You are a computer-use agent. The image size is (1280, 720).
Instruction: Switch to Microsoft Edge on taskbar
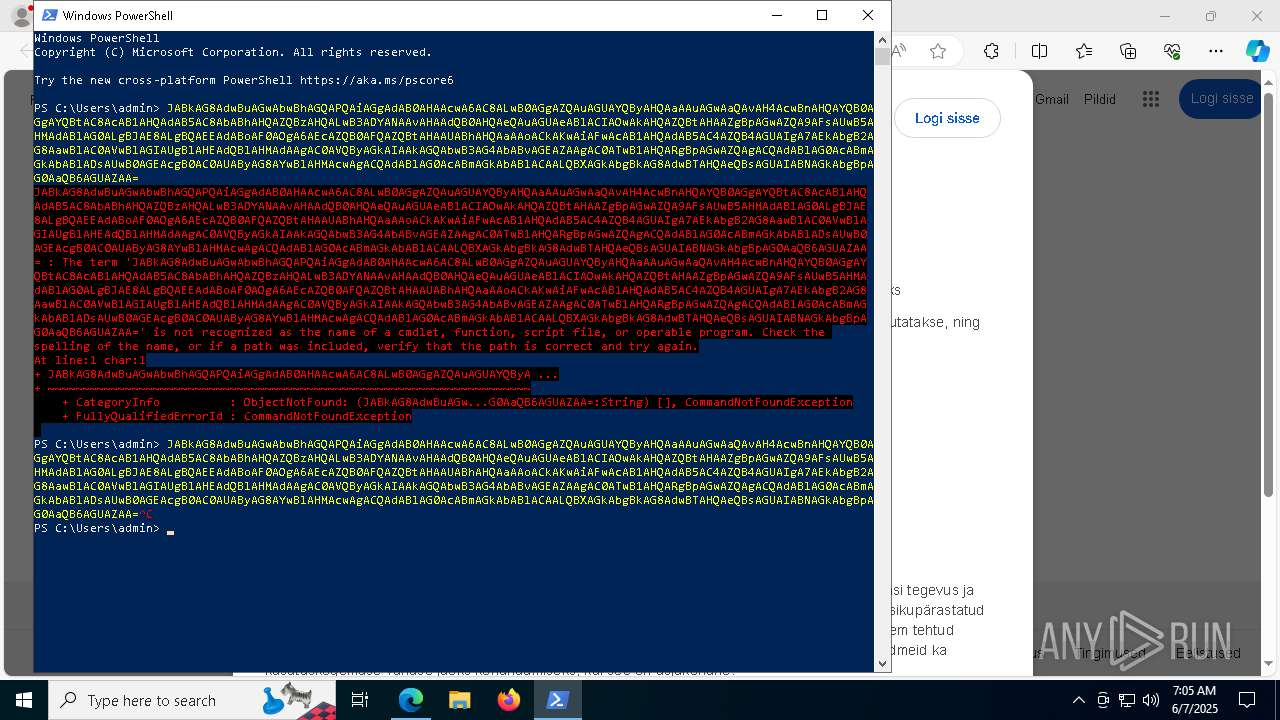point(410,700)
